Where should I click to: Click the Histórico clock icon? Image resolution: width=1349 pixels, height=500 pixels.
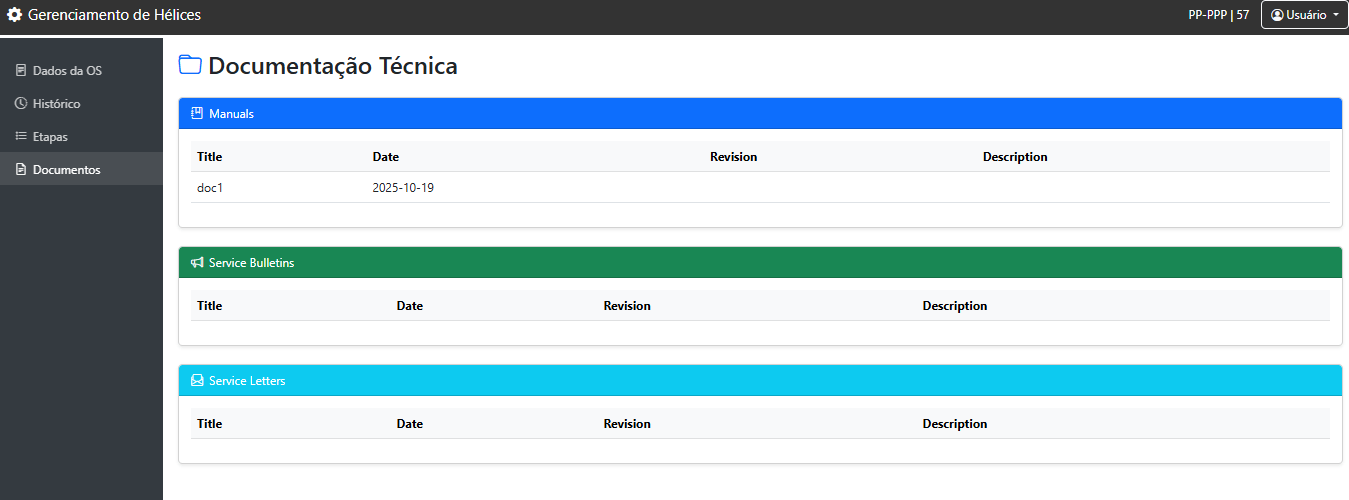[x=21, y=104]
